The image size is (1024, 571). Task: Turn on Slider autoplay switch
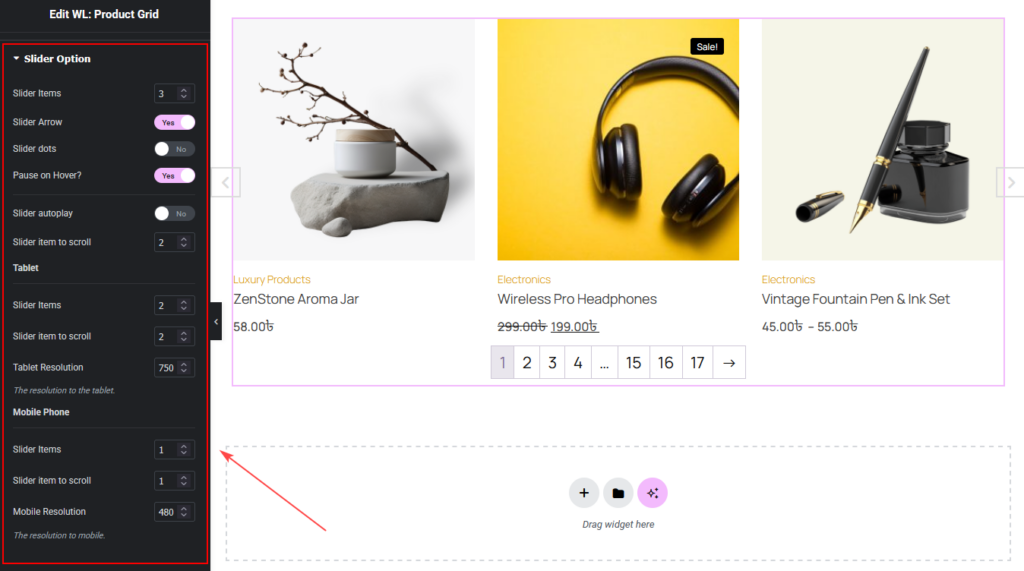click(x=174, y=213)
